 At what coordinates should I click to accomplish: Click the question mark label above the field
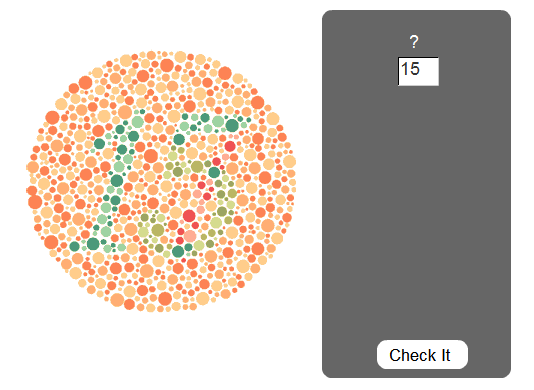(x=414, y=42)
